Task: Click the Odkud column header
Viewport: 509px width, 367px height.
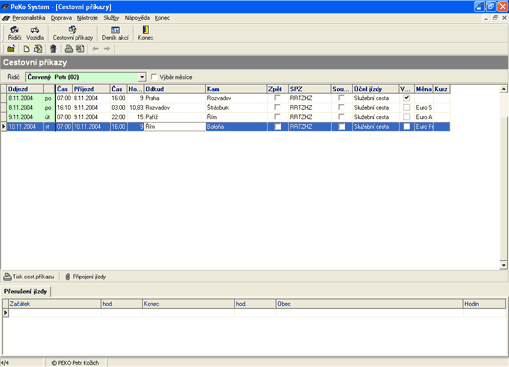Action: click(x=175, y=89)
